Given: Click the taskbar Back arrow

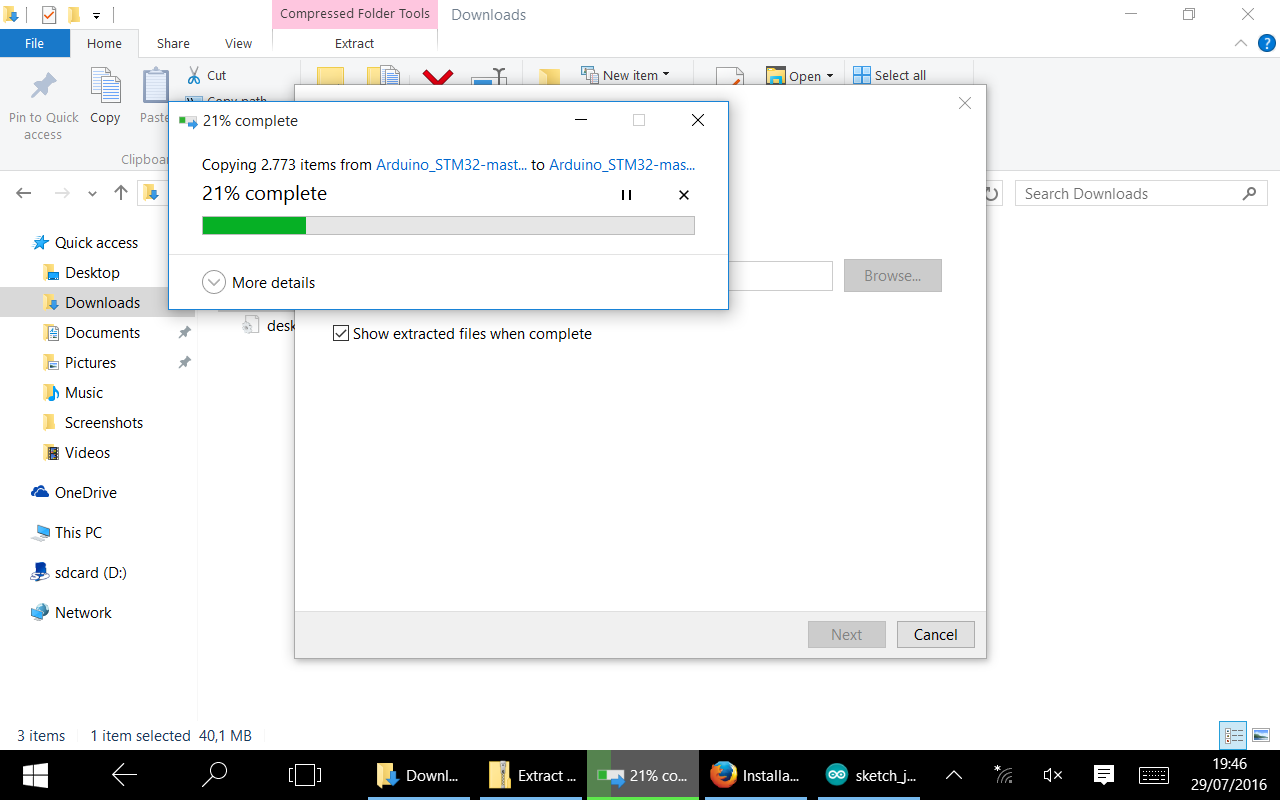Looking at the screenshot, I should click(124, 775).
